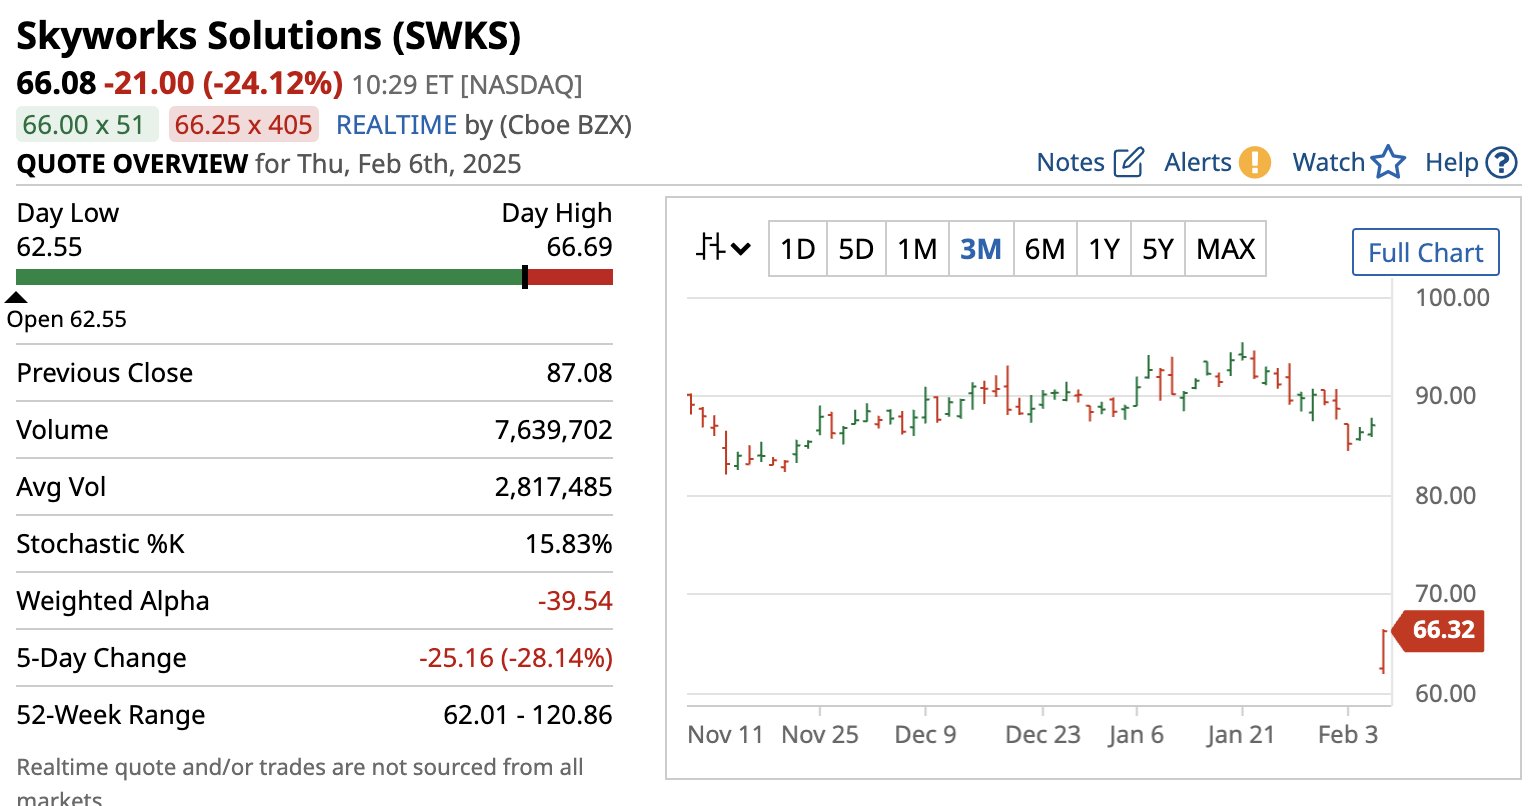
Task: Click the Notes link
Action: pyautogui.click(x=1071, y=162)
